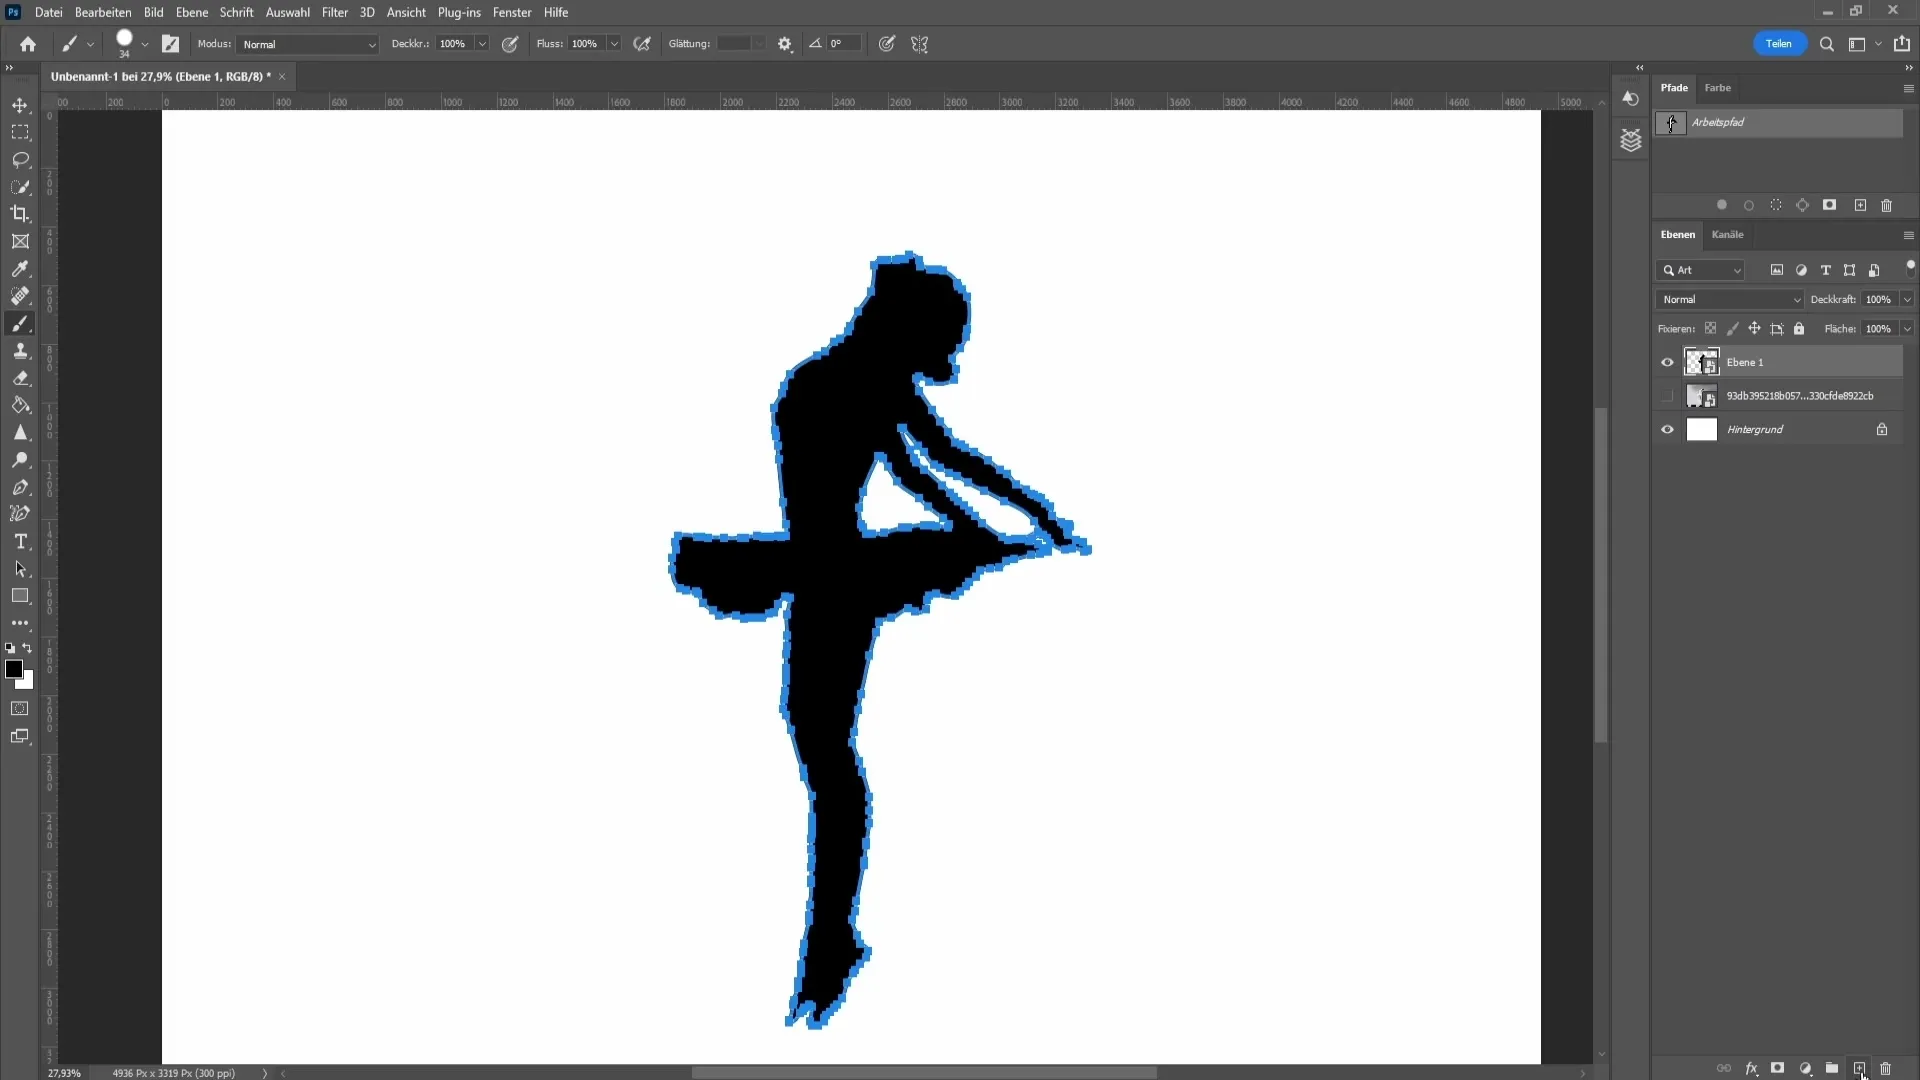Select the Magic Wand tool

click(20, 186)
